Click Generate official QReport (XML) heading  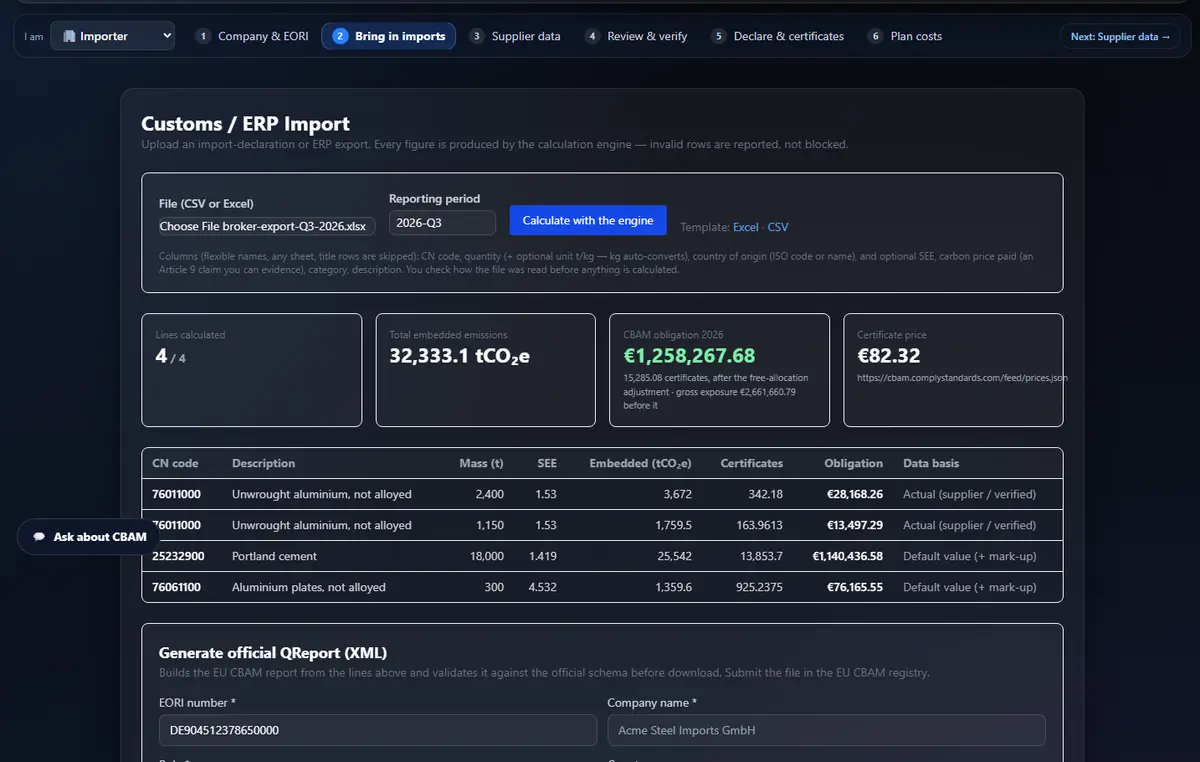tap(273, 652)
